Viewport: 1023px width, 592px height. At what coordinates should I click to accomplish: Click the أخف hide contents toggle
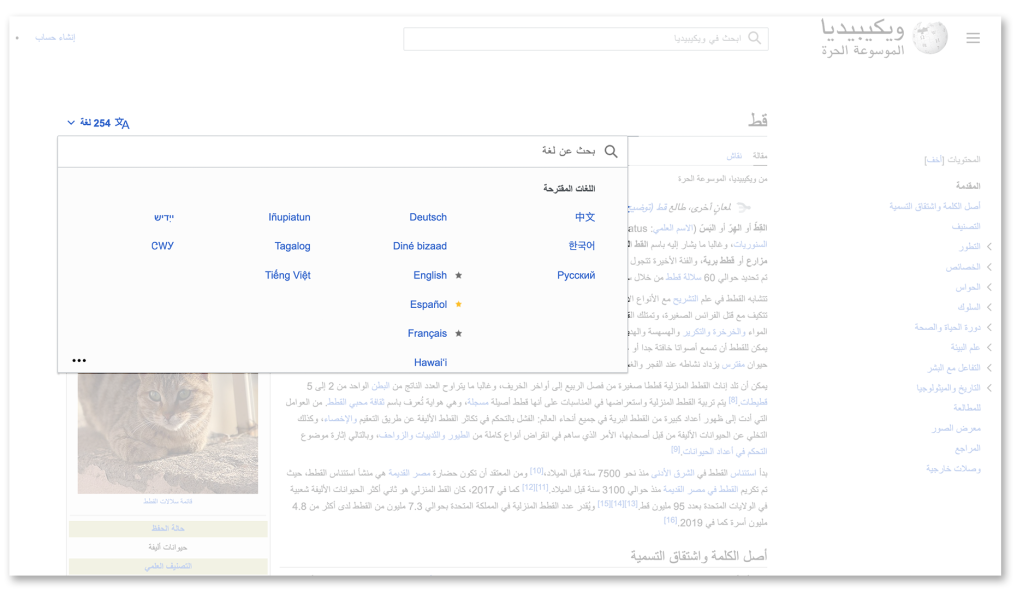coord(934,159)
